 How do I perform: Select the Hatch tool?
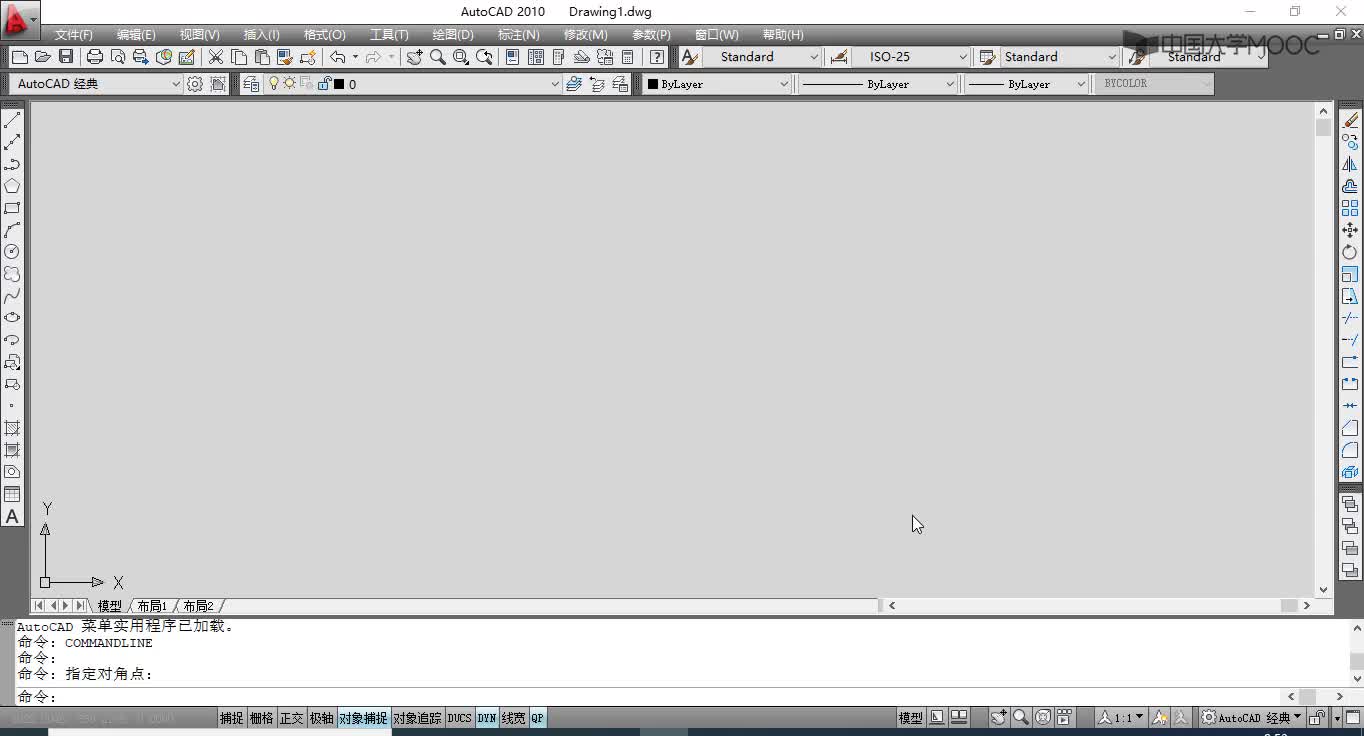click(x=12, y=428)
